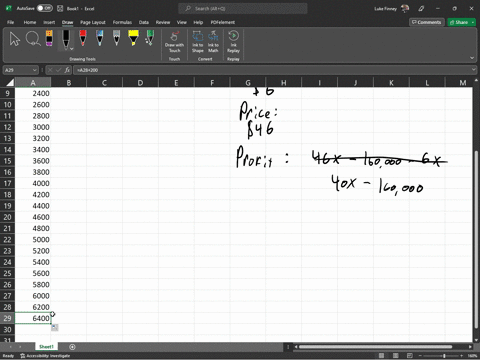This screenshot has width=480, height=360.
Task: Open the Comments pane
Action: 427,22
